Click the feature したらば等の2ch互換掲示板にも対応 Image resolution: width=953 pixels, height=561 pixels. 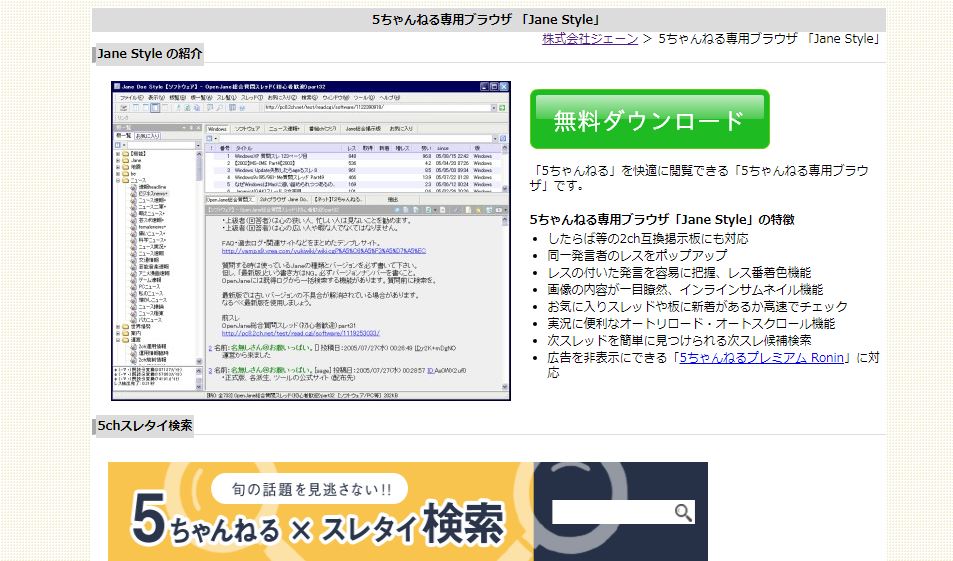pyautogui.click(x=648, y=238)
